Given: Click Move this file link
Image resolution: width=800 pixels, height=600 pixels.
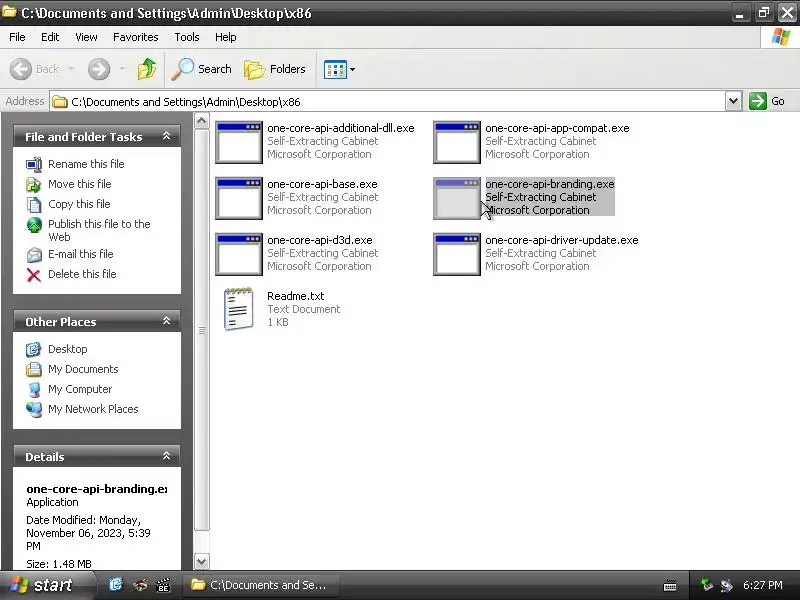Looking at the screenshot, I should point(80,184).
